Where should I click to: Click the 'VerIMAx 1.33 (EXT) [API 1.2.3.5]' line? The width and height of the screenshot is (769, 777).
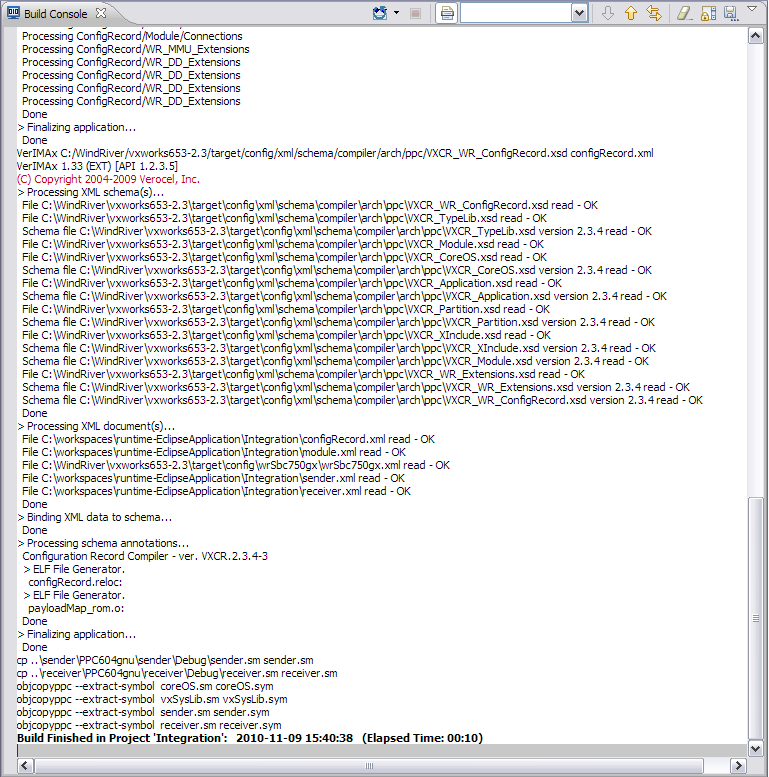pos(97,166)
